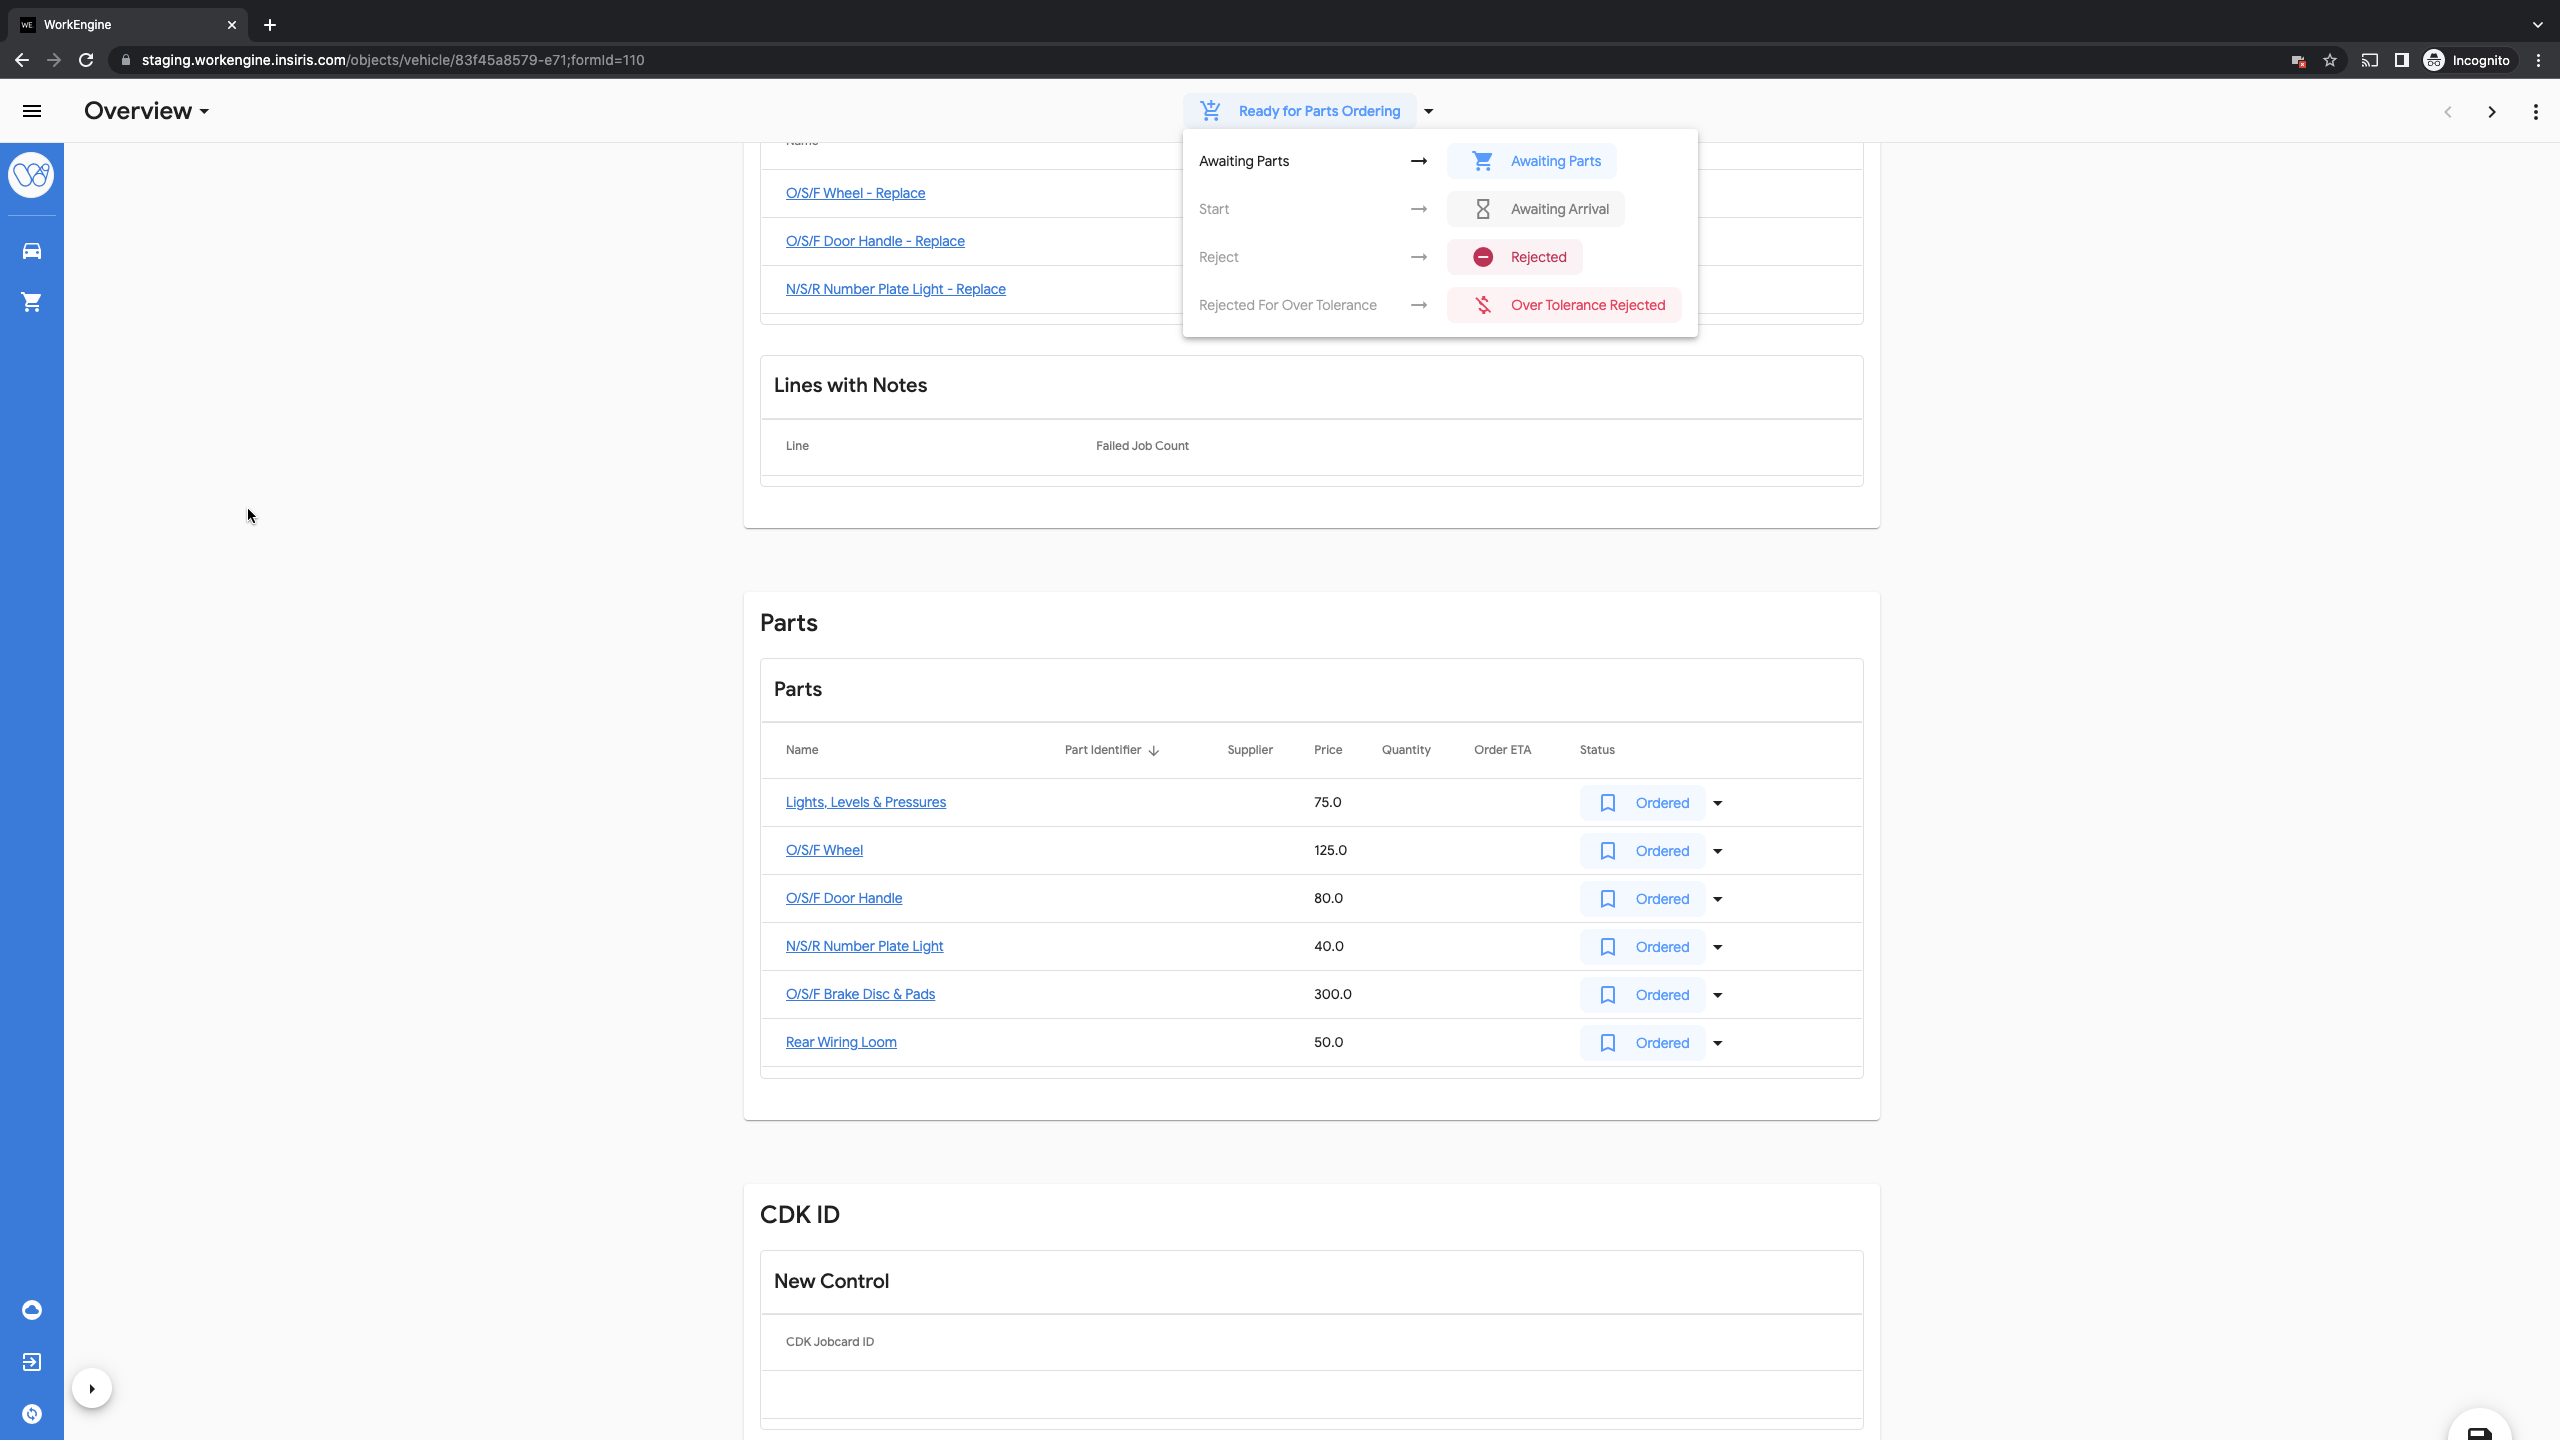
Task: Expand the sidebar with round arrow button
Action: [x=92, y=1388]
